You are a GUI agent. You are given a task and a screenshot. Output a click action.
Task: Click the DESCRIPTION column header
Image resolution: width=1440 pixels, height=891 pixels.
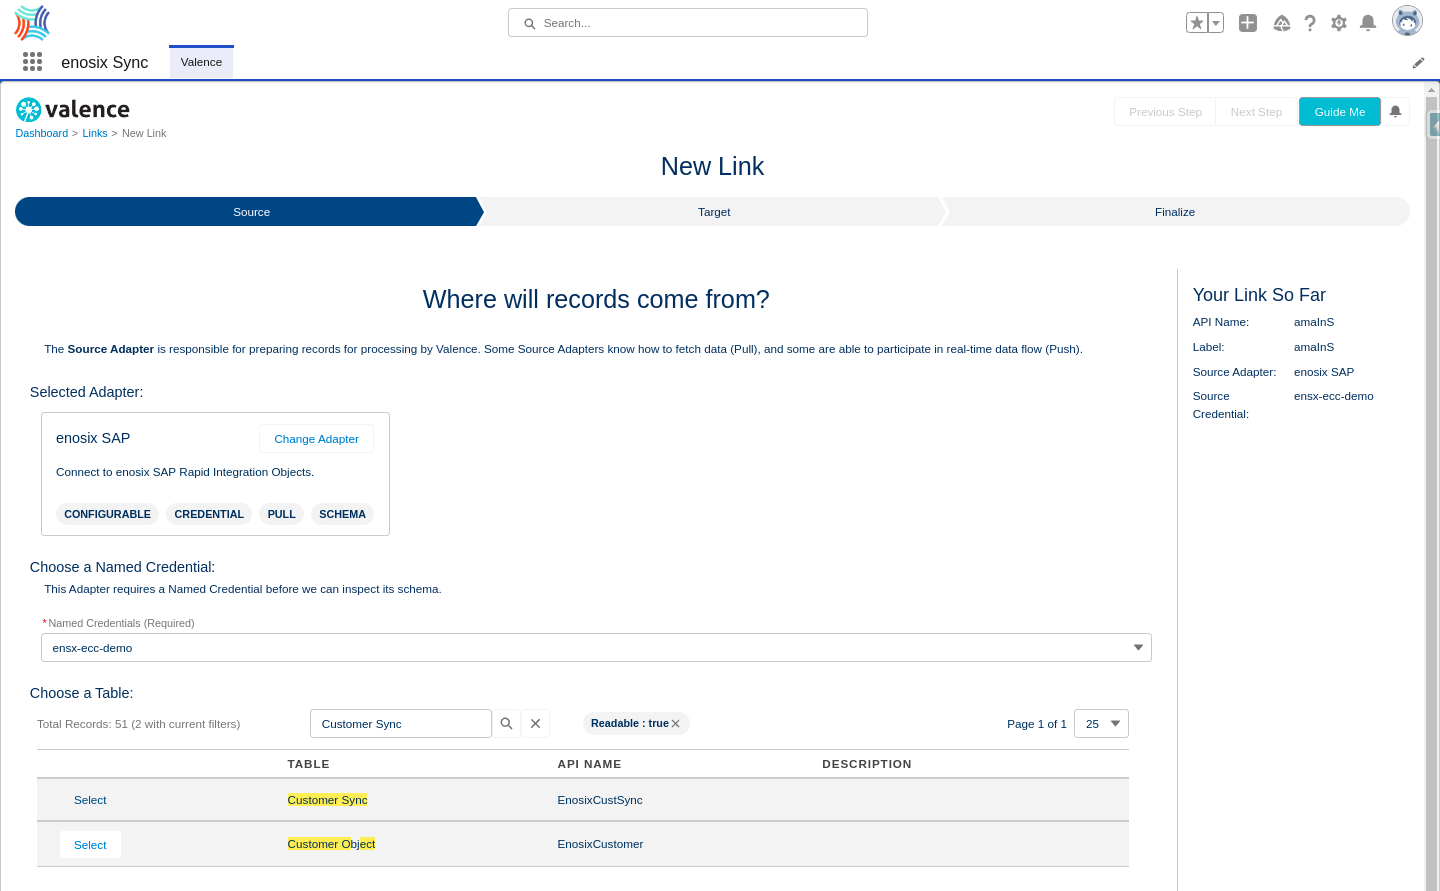pyautogui.click(x=867, y=764)
